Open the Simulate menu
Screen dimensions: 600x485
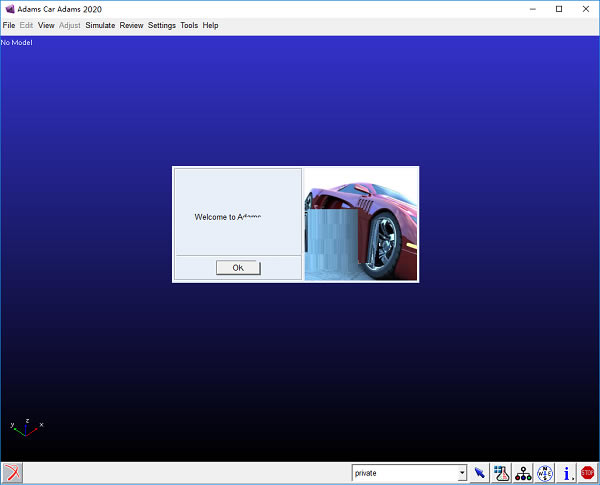click(100, 25)
